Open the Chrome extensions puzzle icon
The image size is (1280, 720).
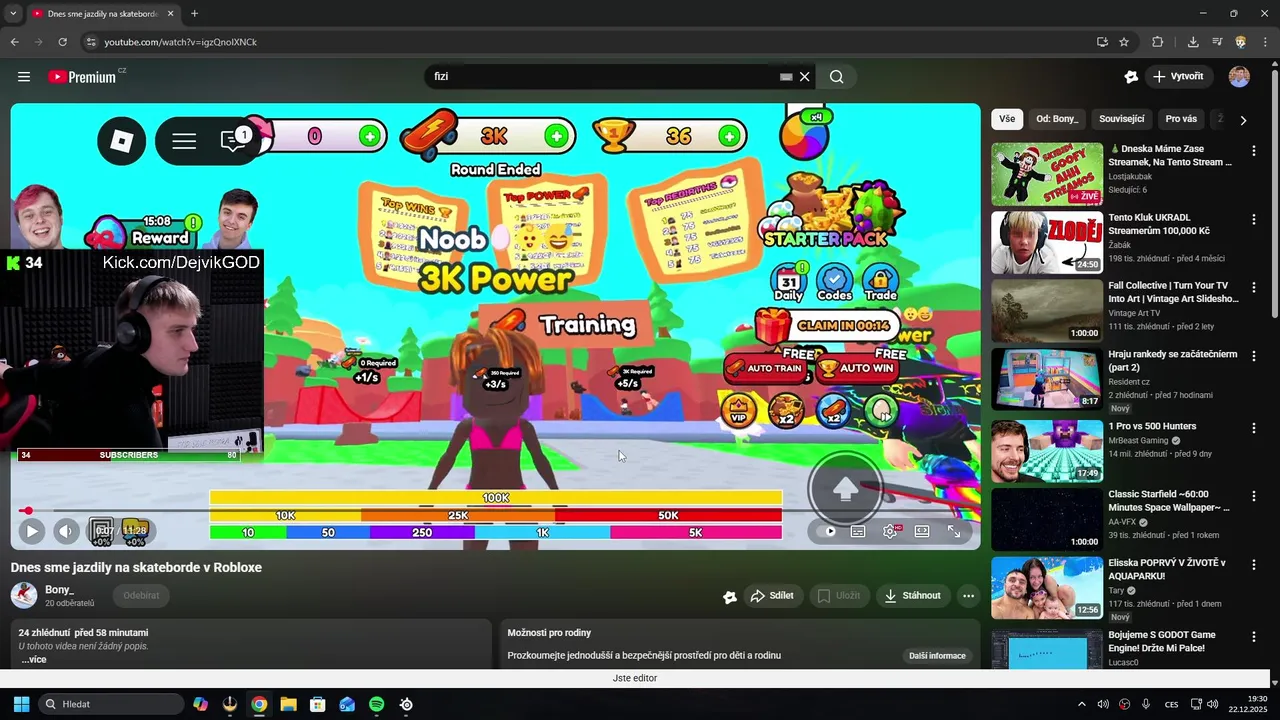coord(1158,42)
